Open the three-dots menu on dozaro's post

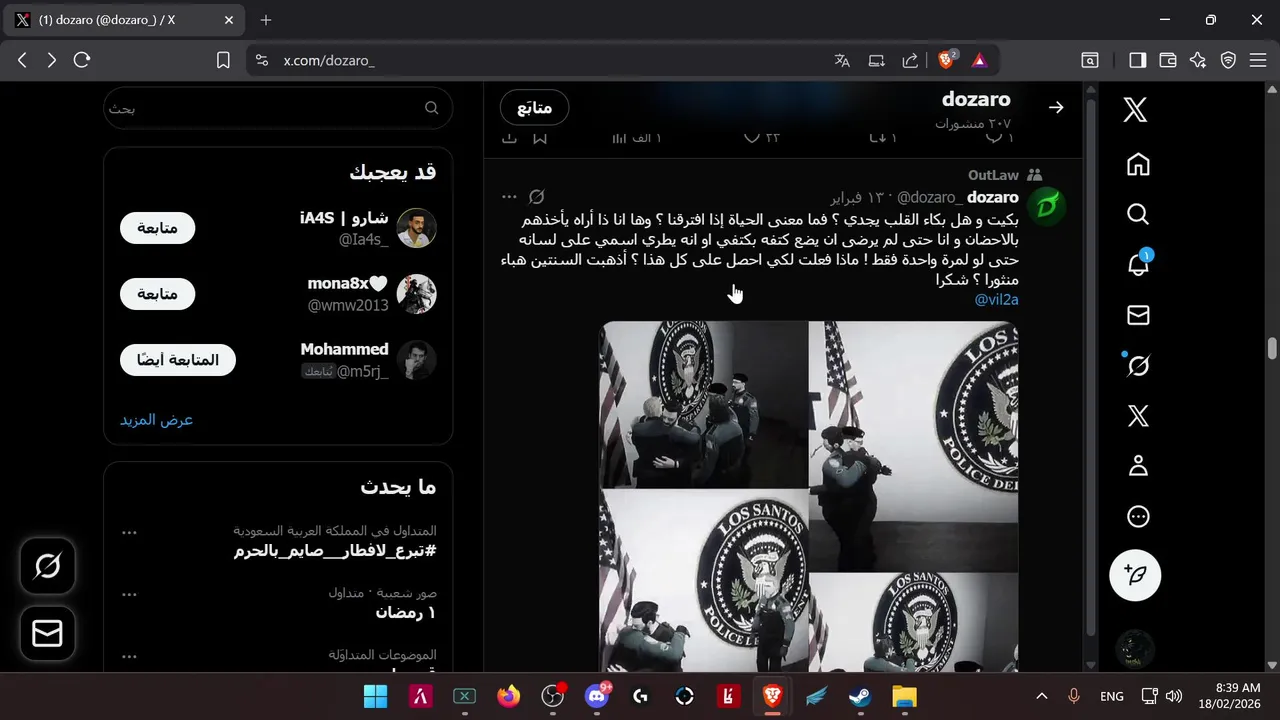click(509, 197)
